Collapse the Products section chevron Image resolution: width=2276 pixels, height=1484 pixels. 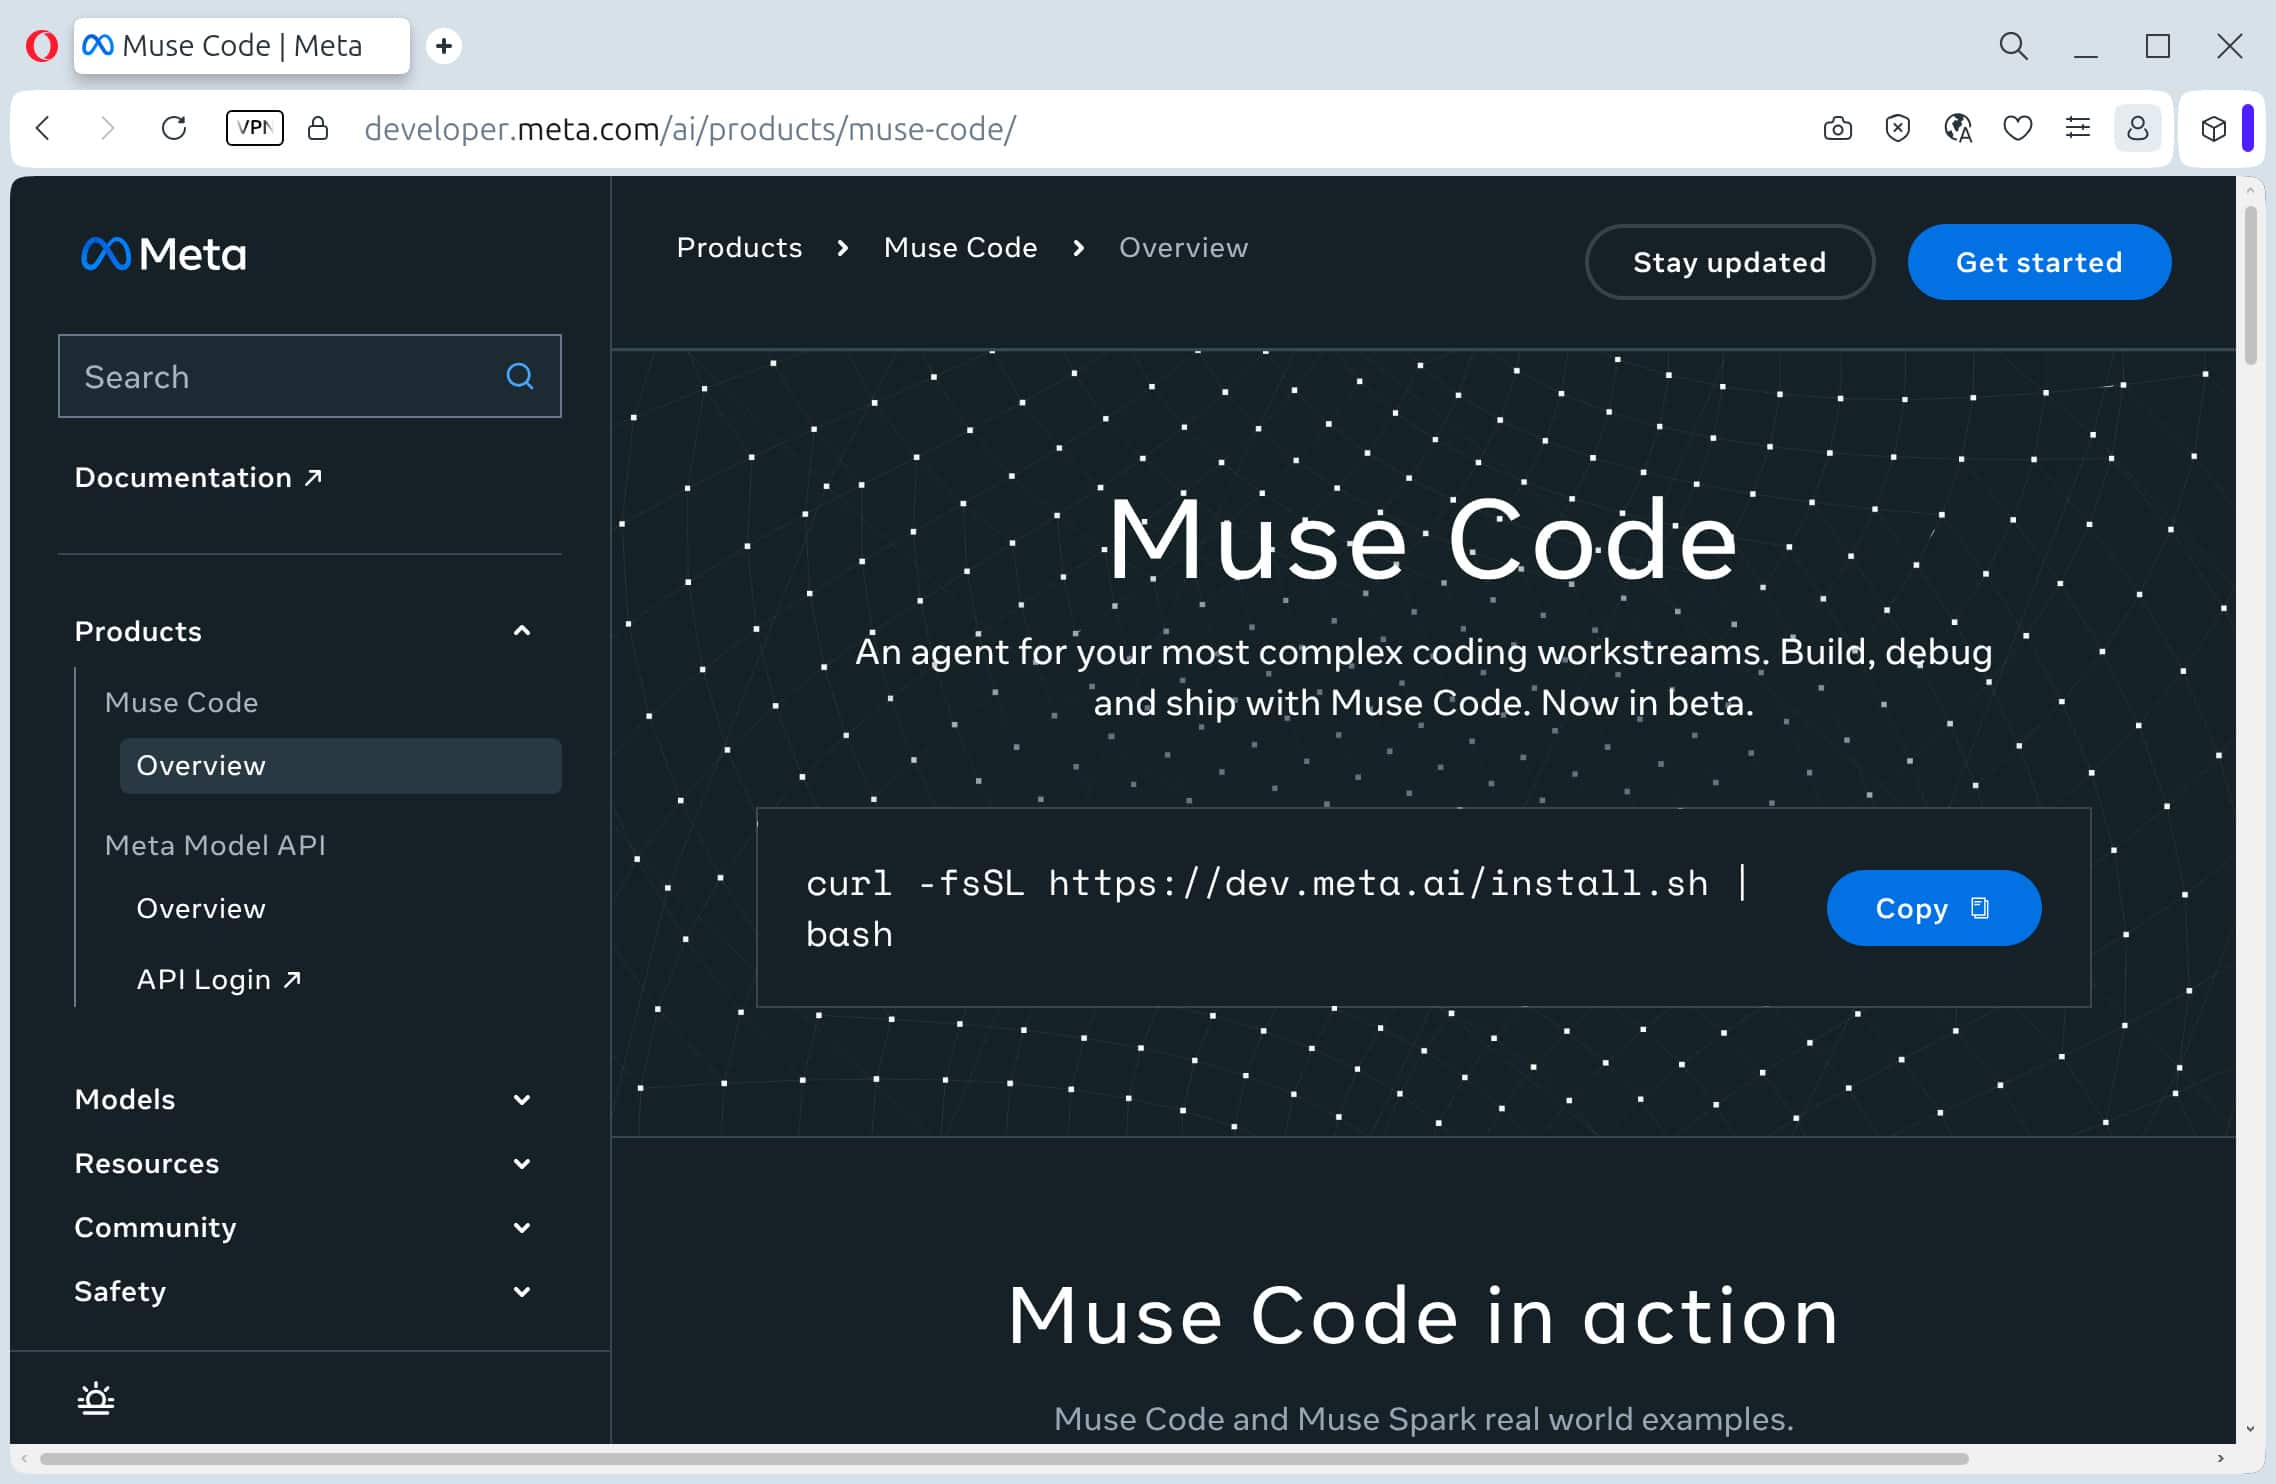(x=522, y=631)
